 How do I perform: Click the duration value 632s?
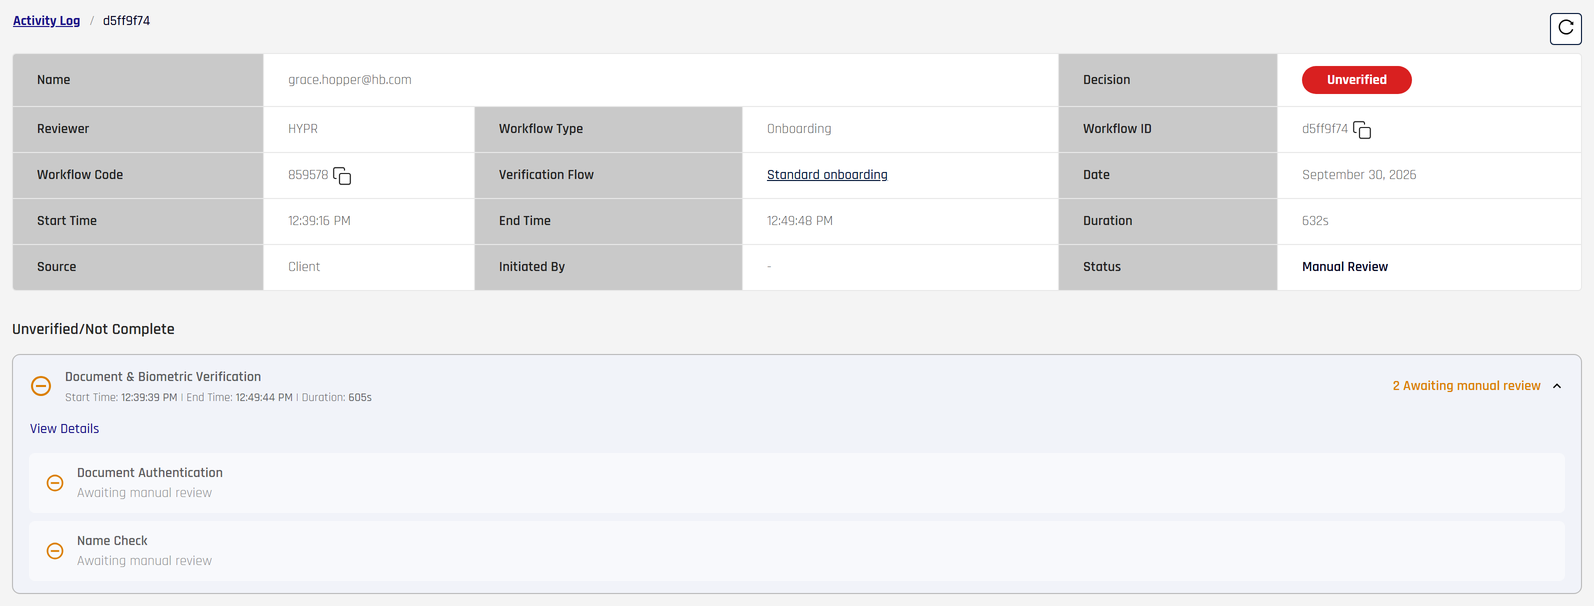click(x=1315, y=221)
